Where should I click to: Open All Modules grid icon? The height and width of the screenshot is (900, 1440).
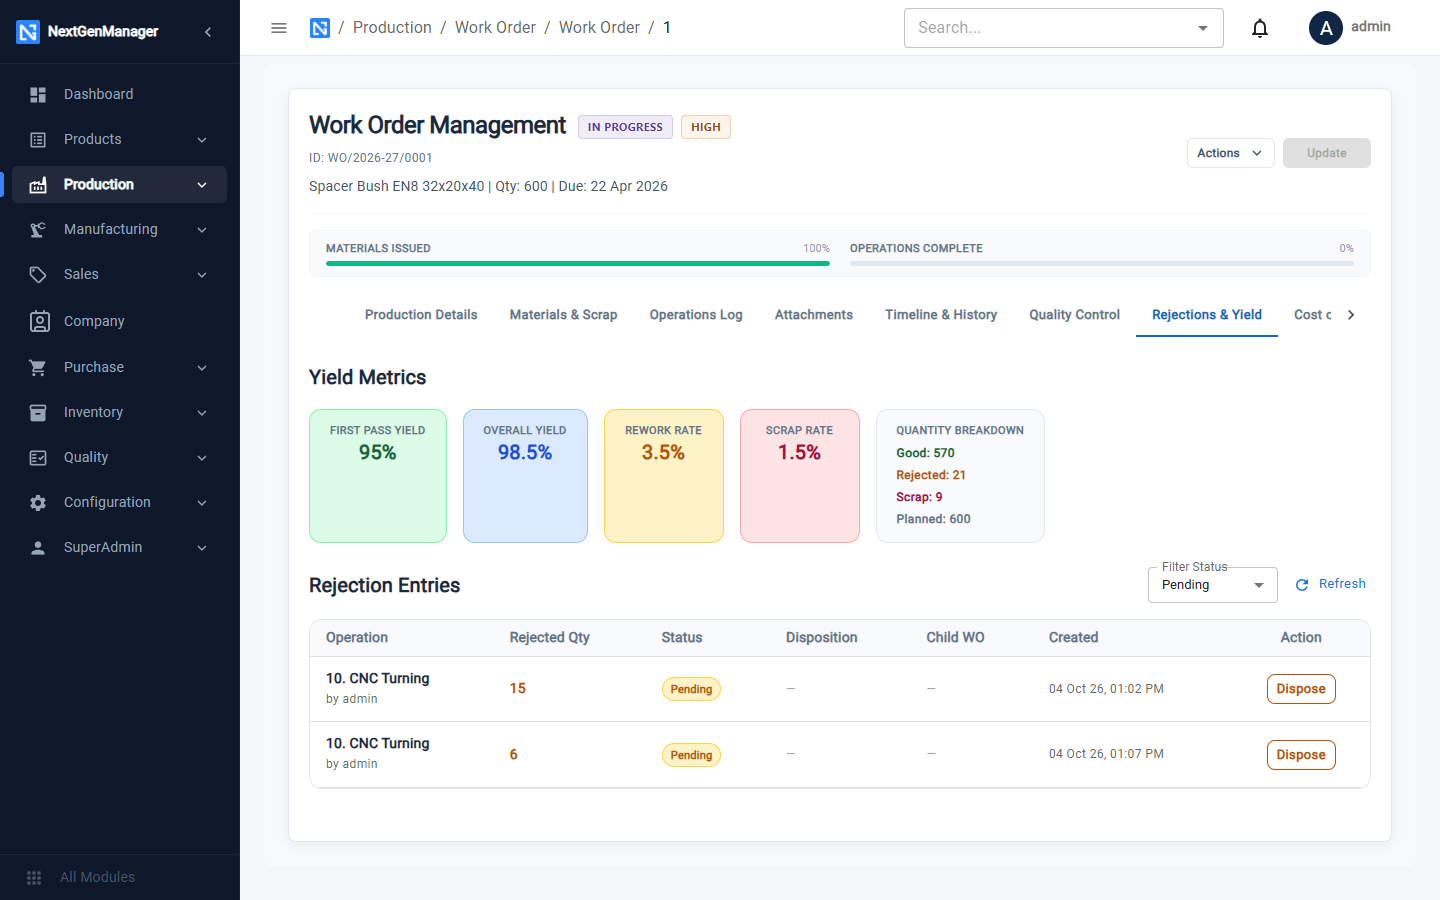point(34,878)
